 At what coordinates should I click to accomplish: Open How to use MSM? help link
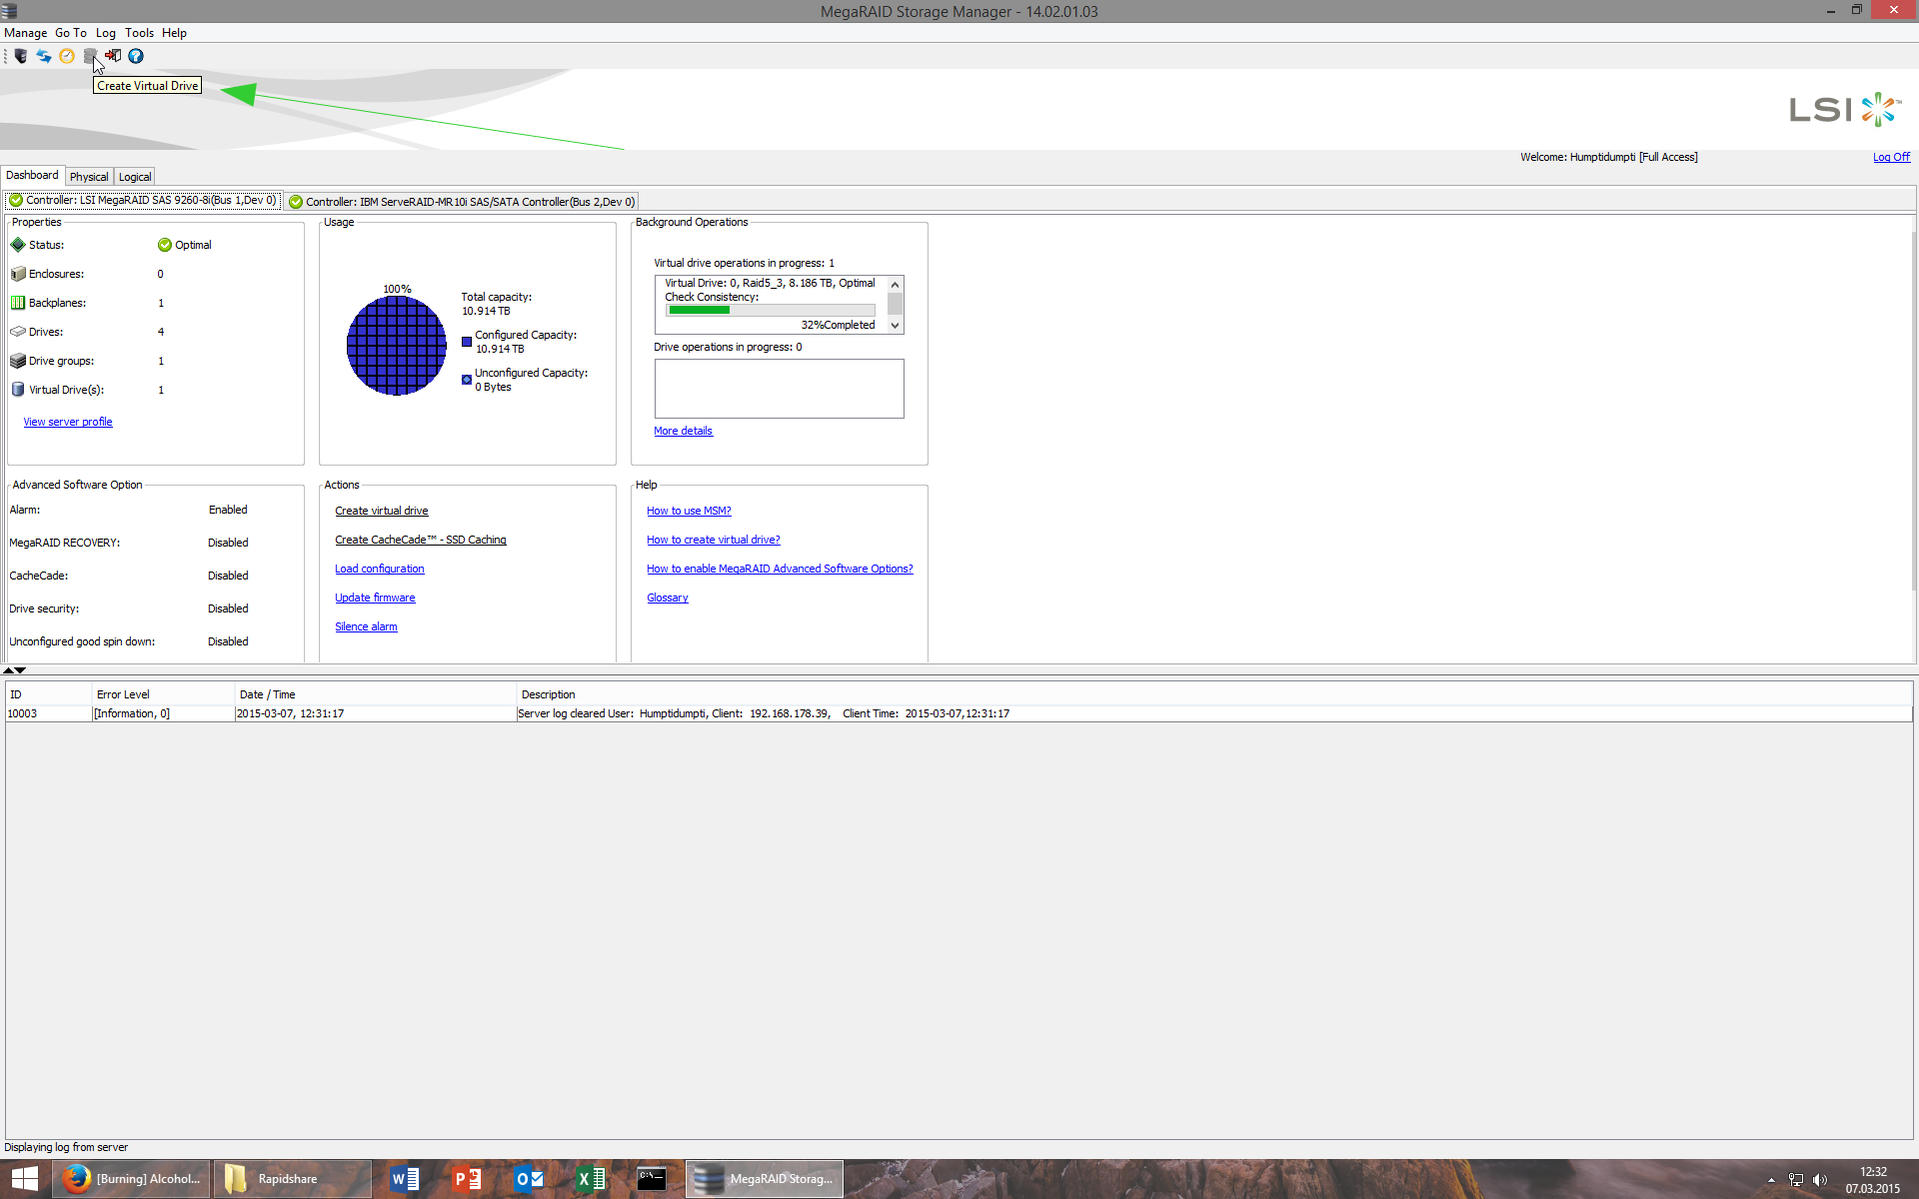pos(689,511)
